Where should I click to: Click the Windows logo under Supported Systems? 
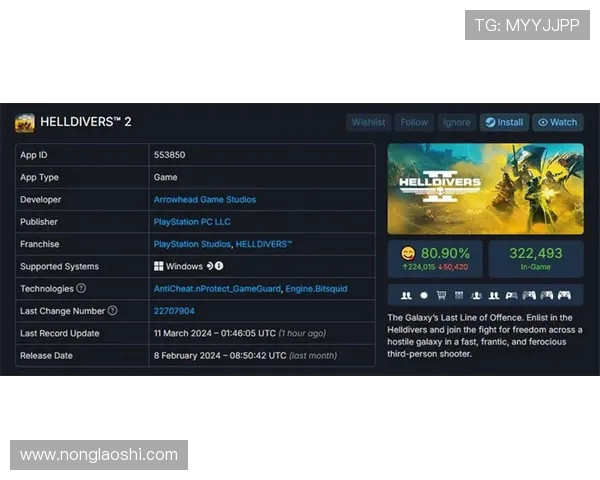click(x=158, y=266)
